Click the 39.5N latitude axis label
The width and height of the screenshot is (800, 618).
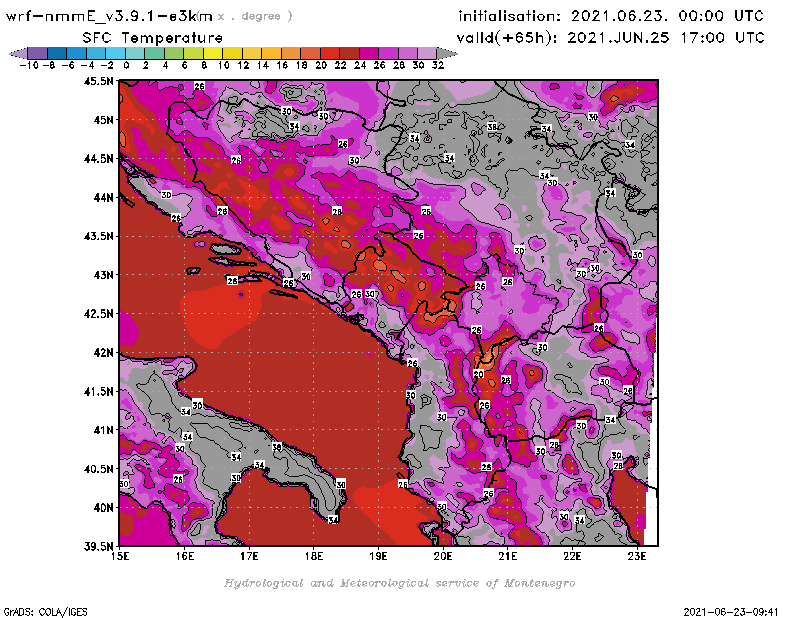coord(98,546)
